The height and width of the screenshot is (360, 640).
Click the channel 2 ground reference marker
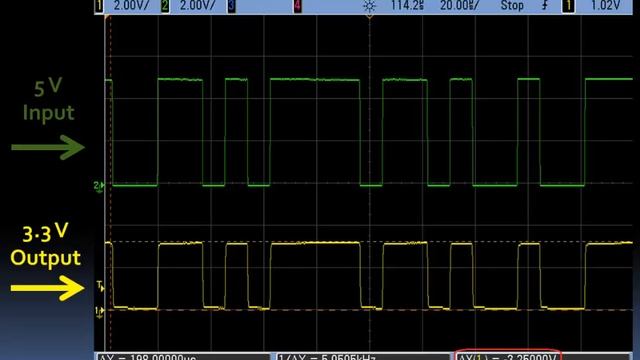point(99,187)
